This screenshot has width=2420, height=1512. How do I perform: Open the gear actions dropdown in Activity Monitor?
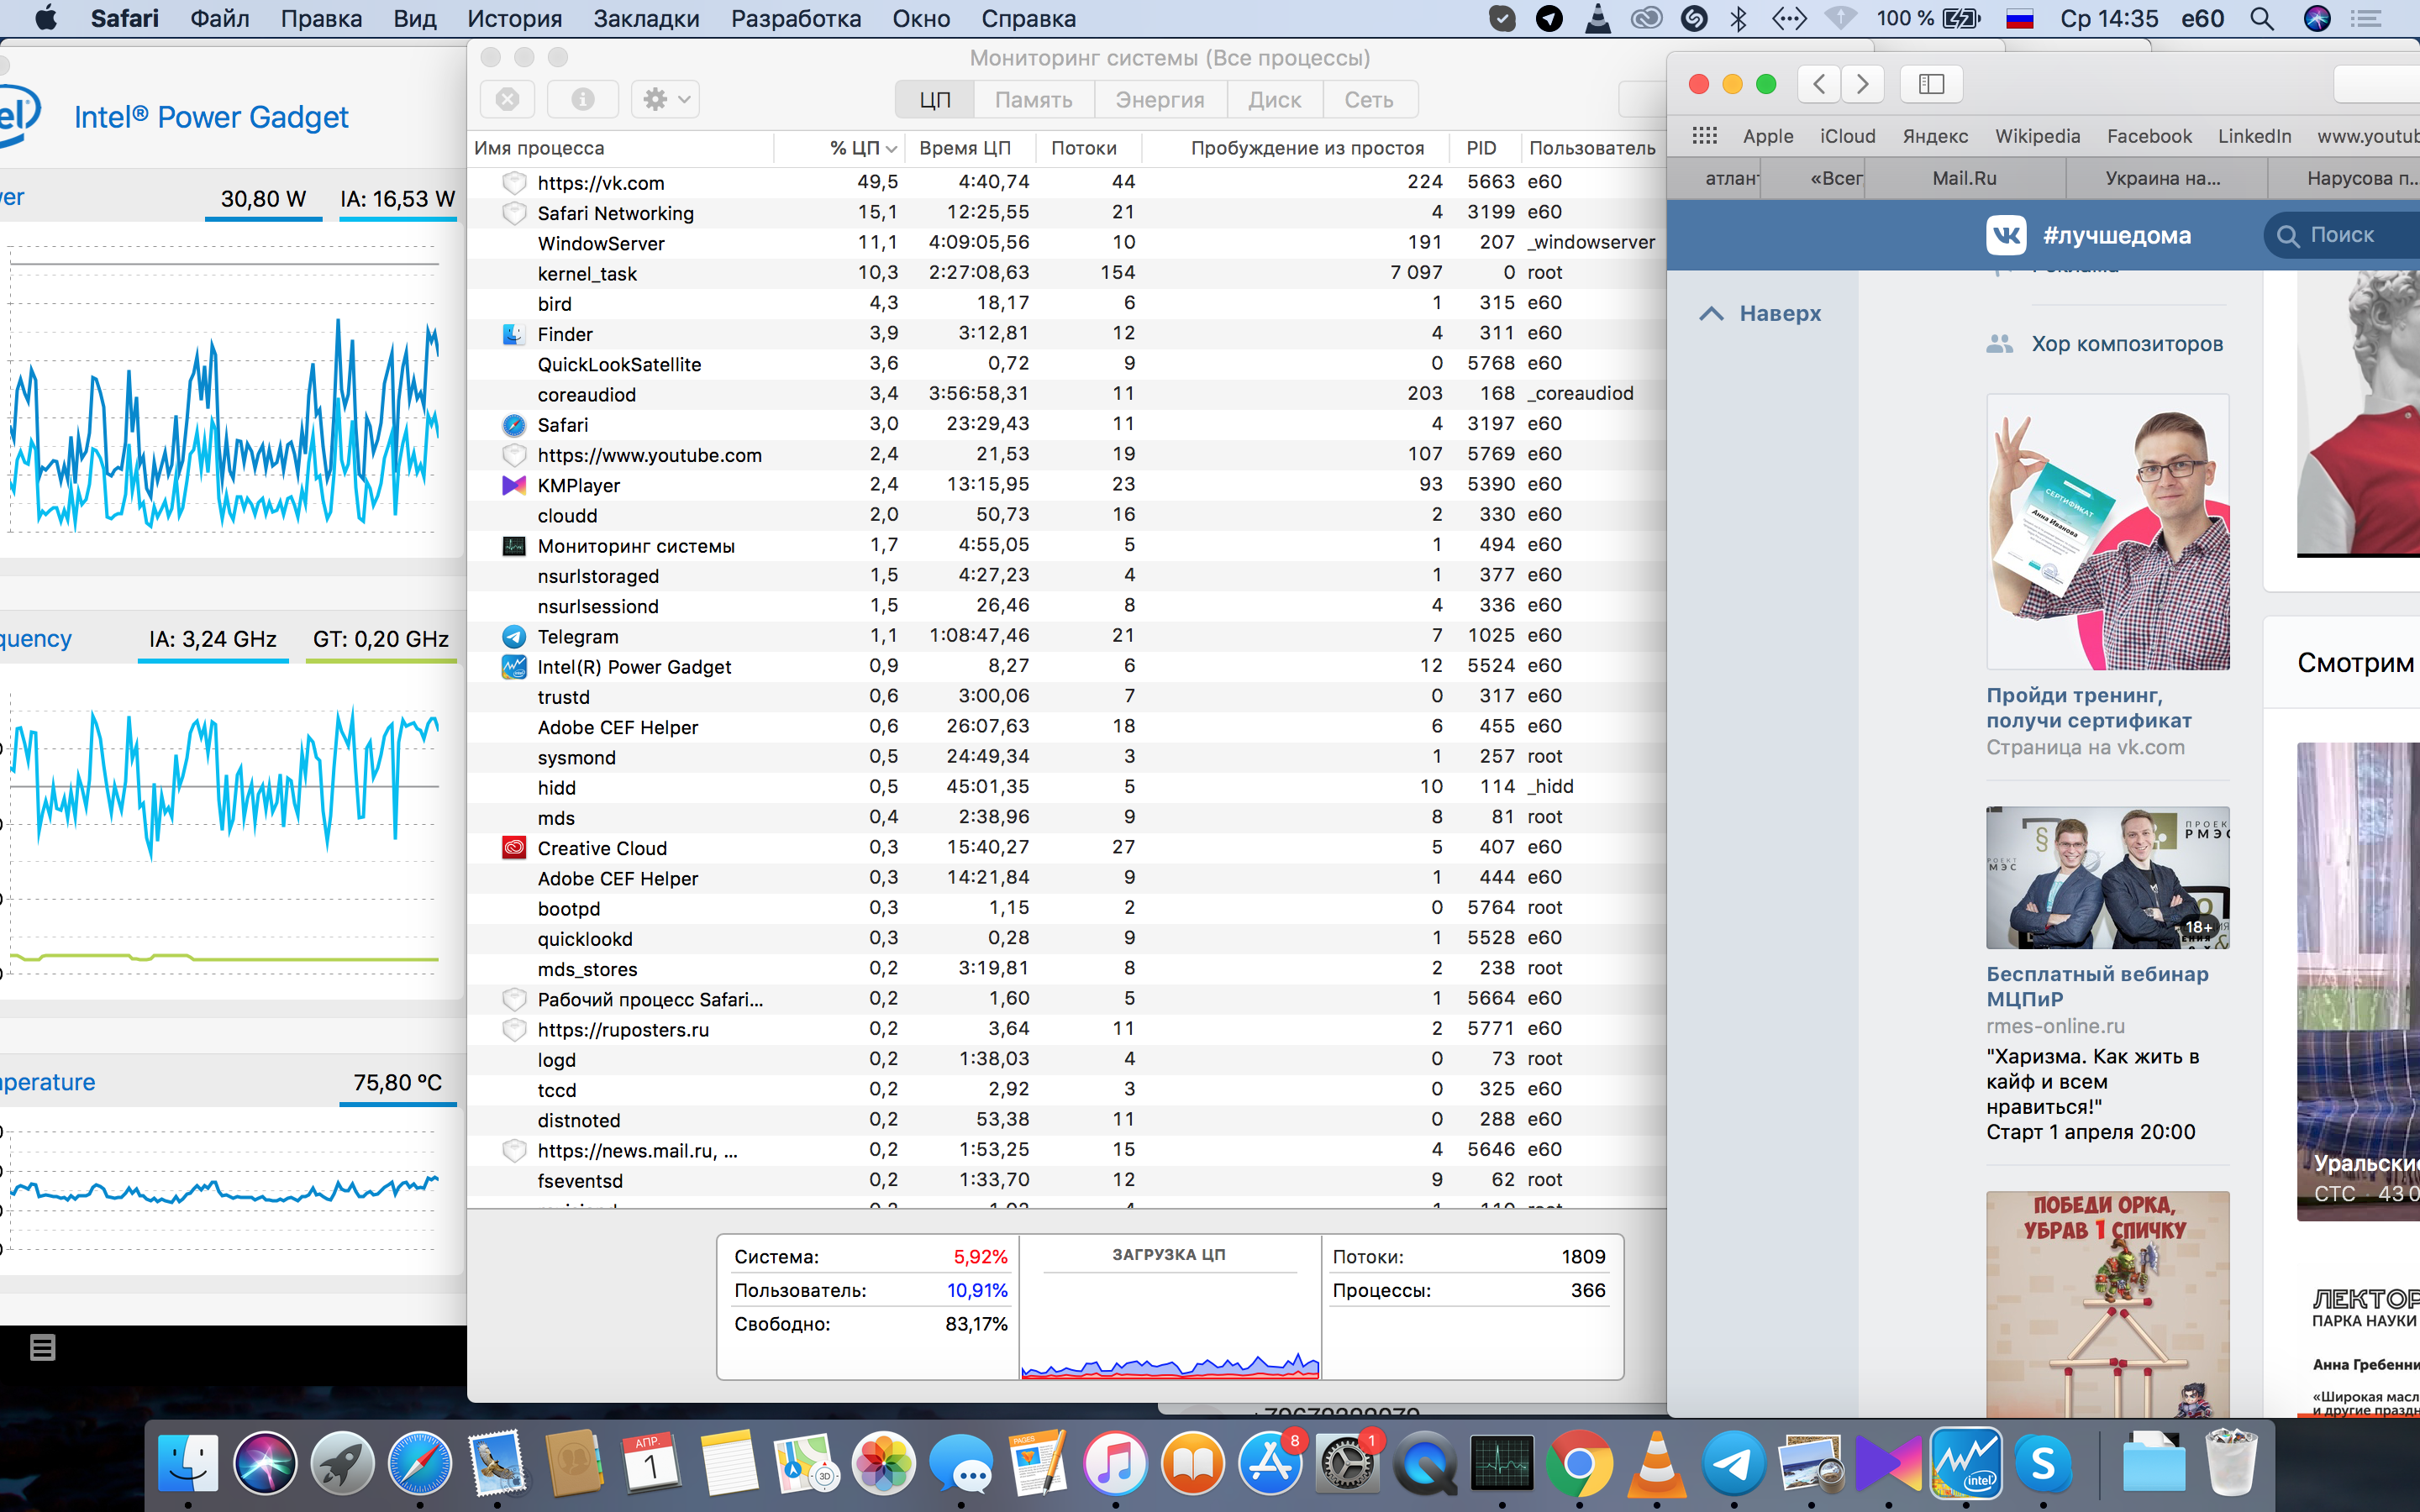(x=666, y=99)
